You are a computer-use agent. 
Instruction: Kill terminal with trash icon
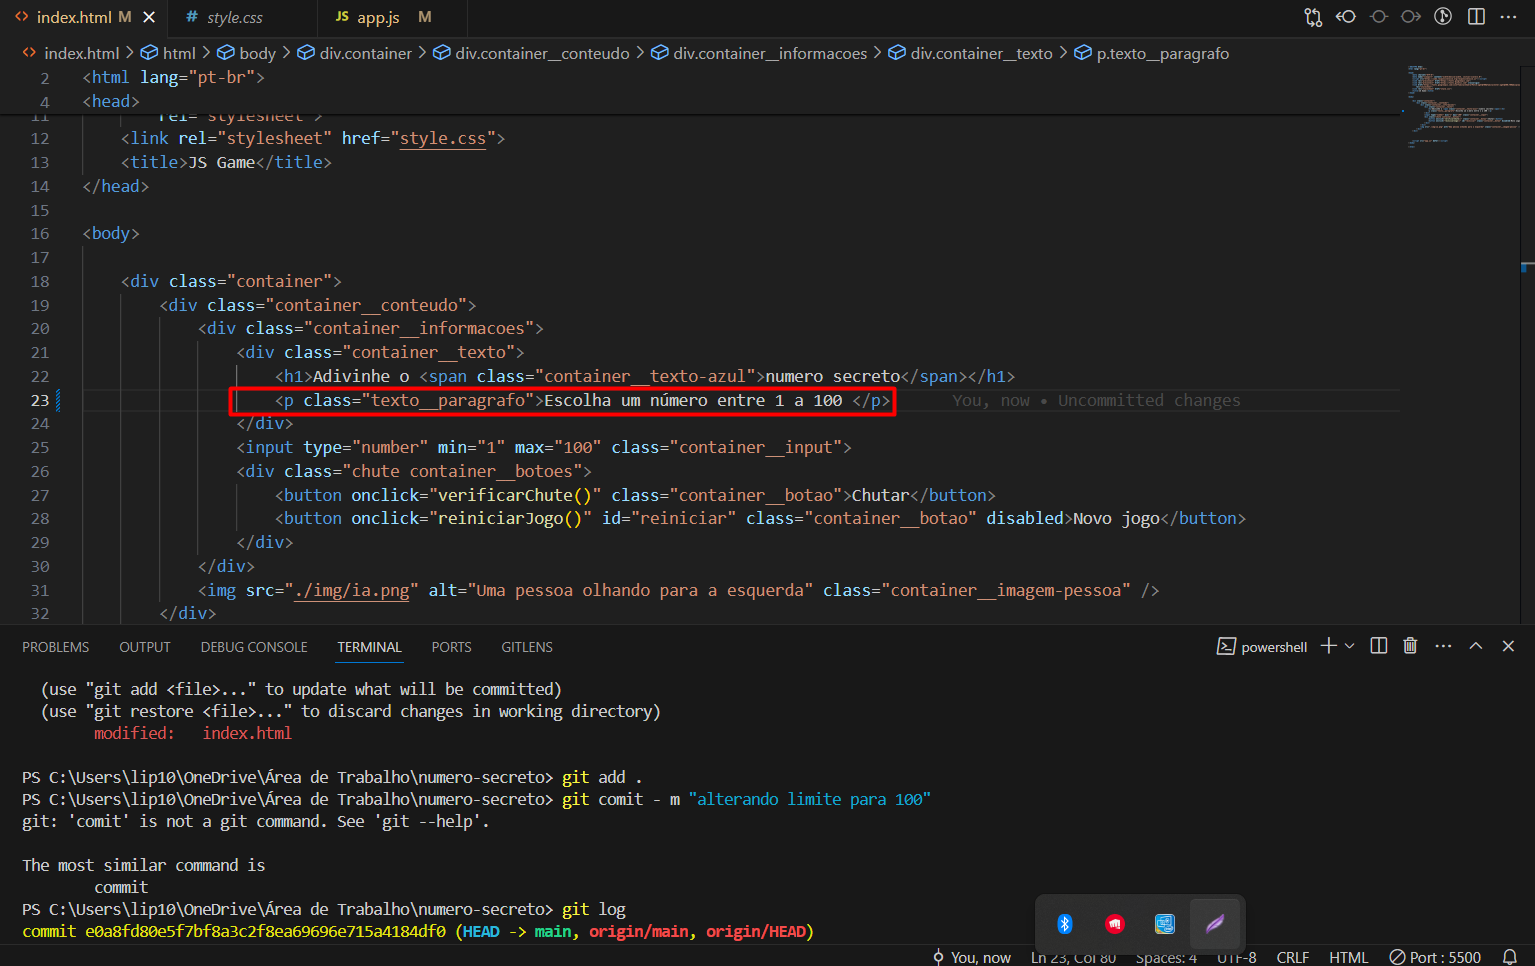click(x=1410, y=646)
